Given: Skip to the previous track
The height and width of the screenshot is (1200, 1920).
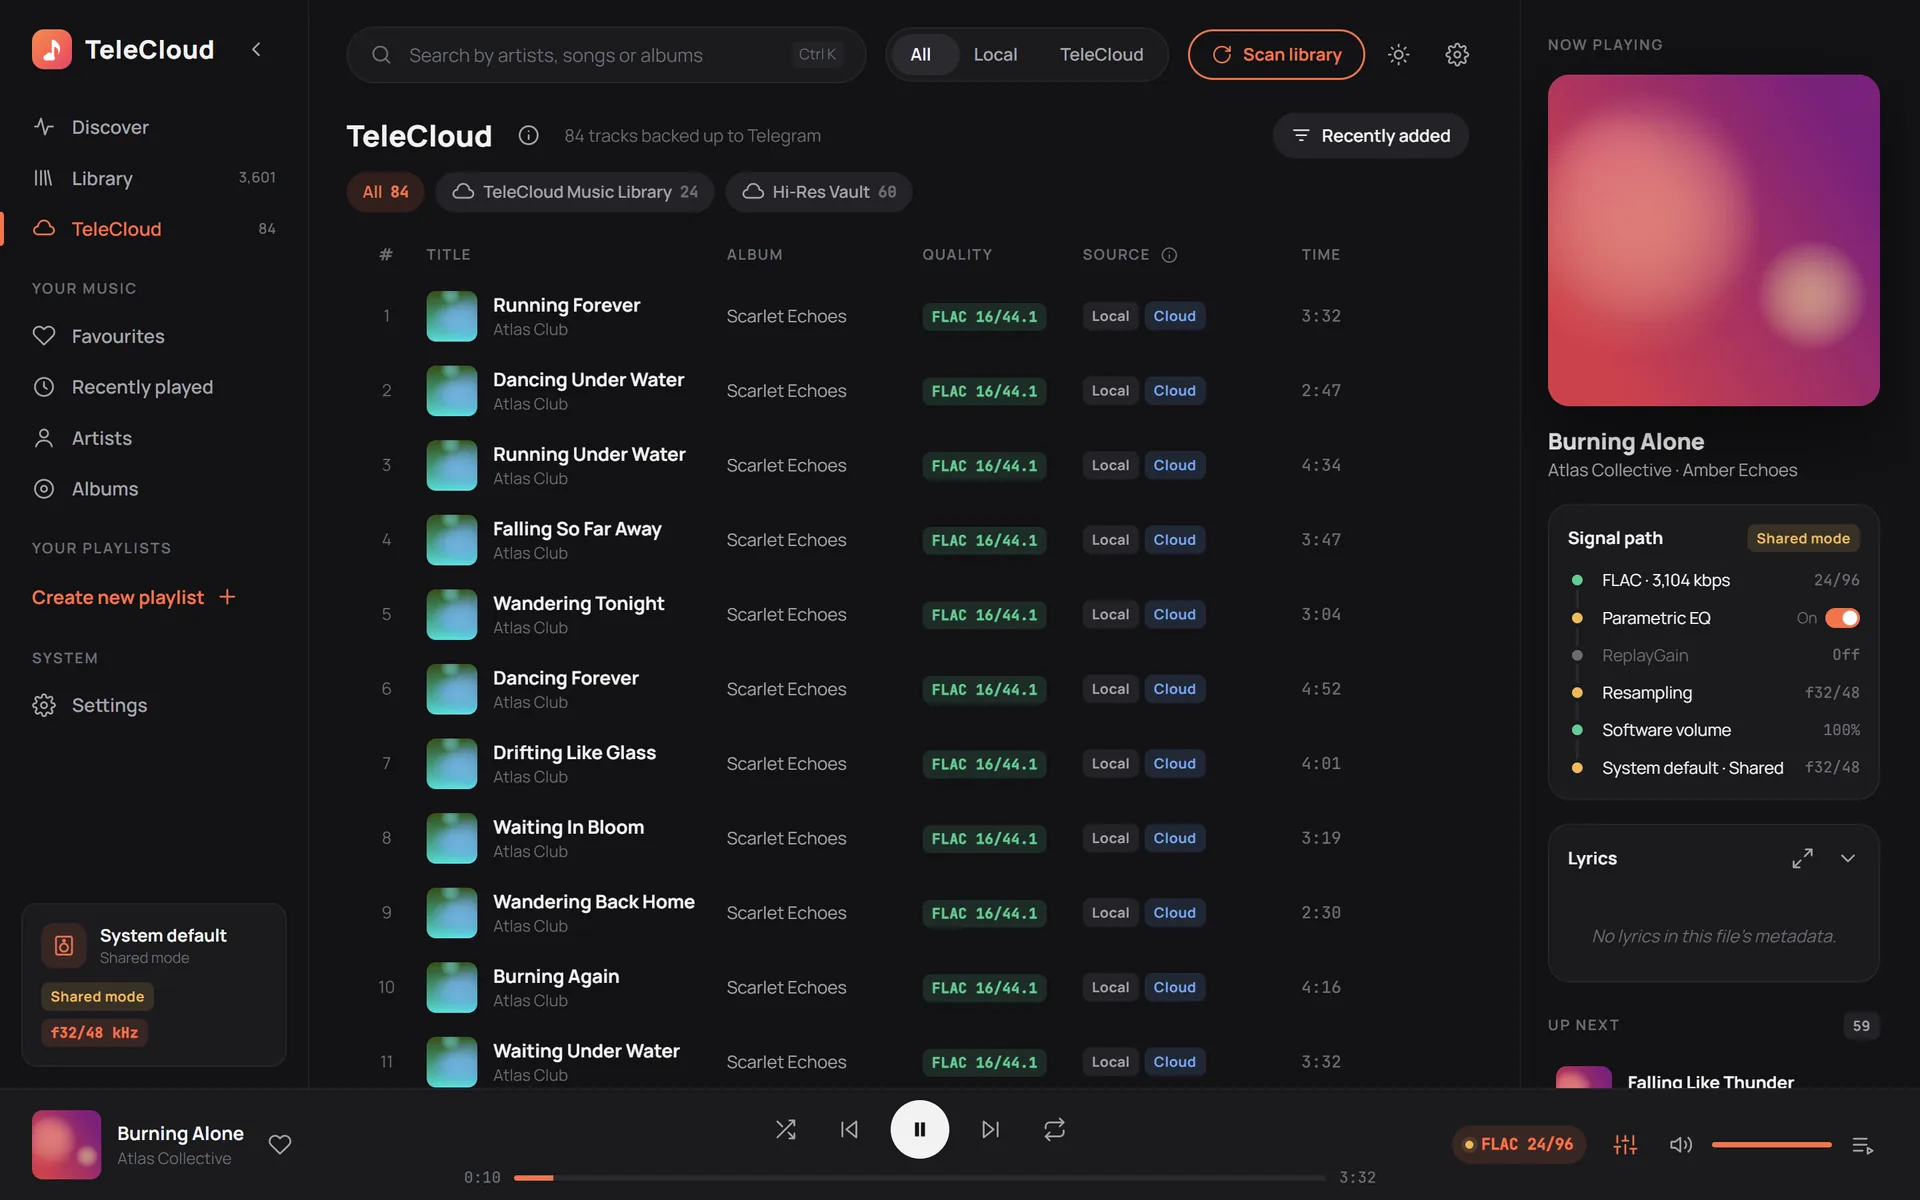Looking at the screenshot, I should point(849,1129).
